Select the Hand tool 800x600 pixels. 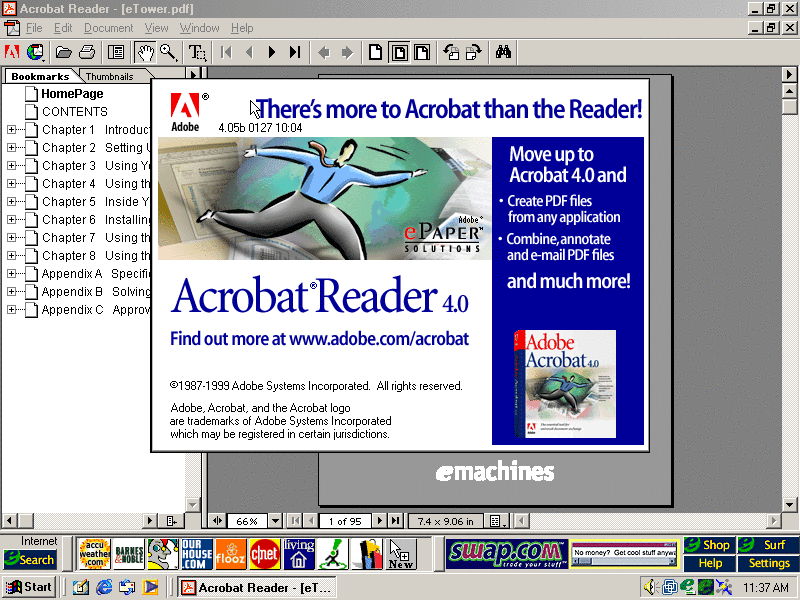pyautogui.click(x=145, y=52)
